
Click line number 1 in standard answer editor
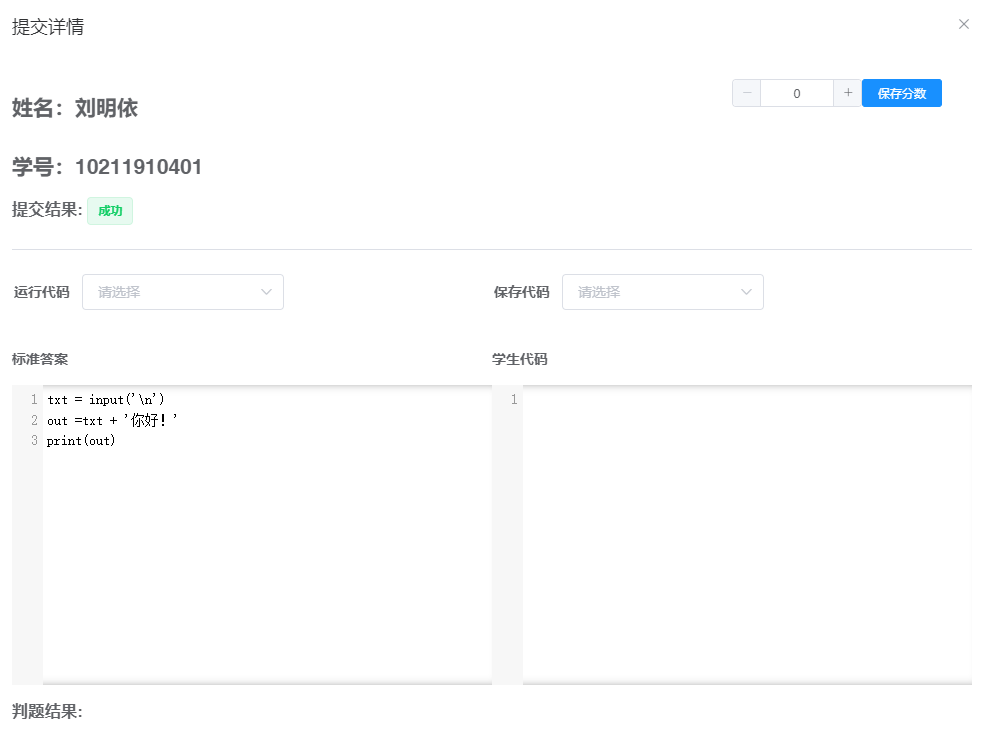34,399
